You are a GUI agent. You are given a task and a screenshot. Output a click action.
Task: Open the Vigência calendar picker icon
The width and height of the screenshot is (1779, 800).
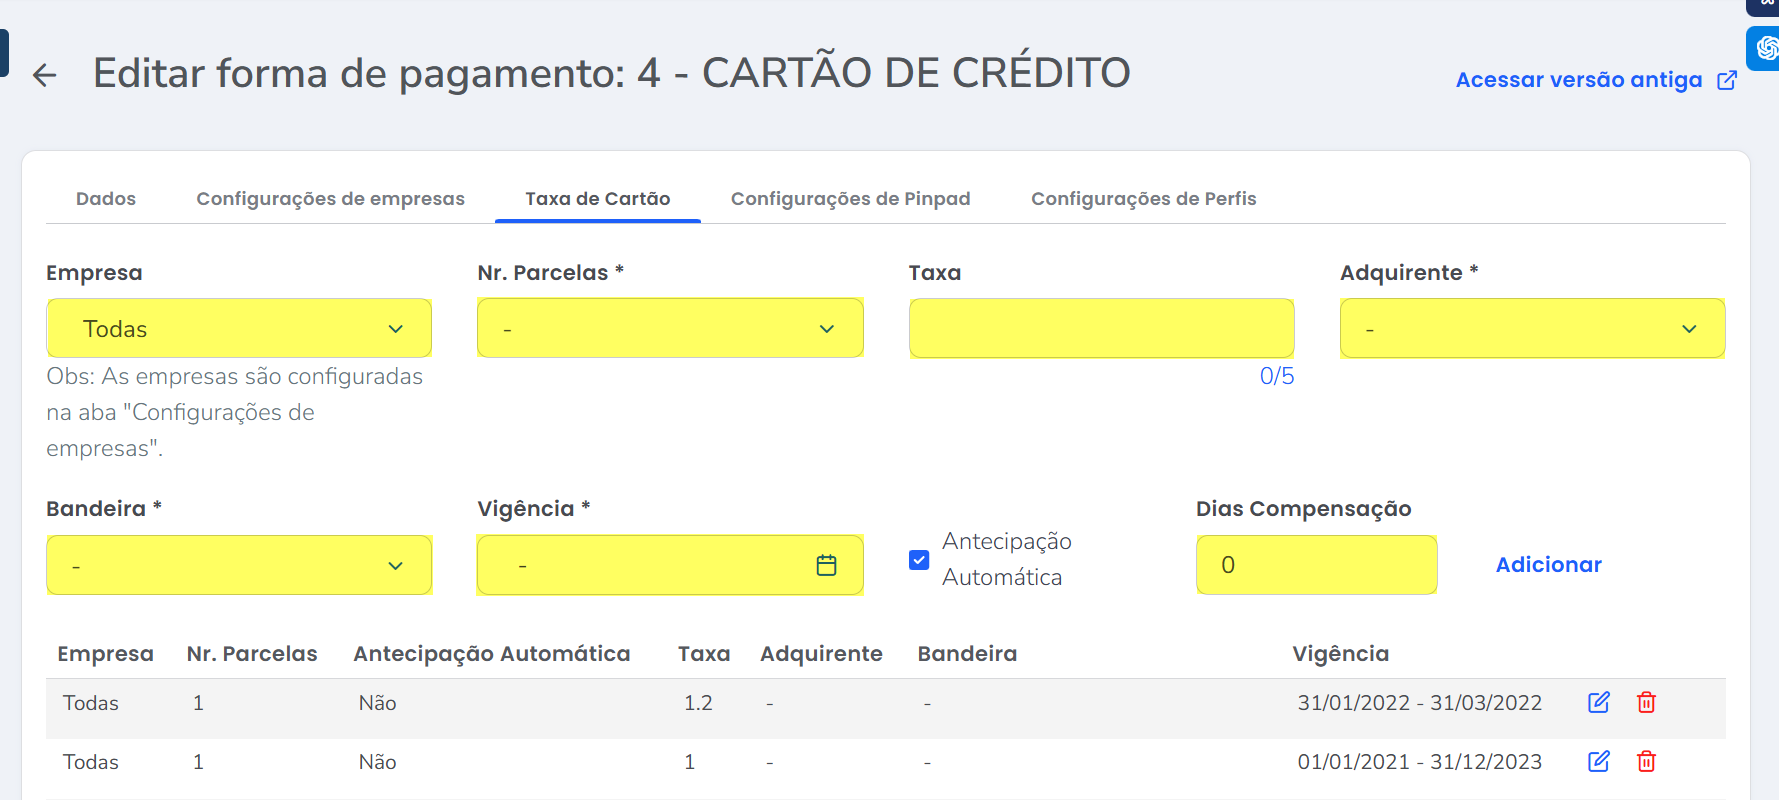click(x=826, y=566)
